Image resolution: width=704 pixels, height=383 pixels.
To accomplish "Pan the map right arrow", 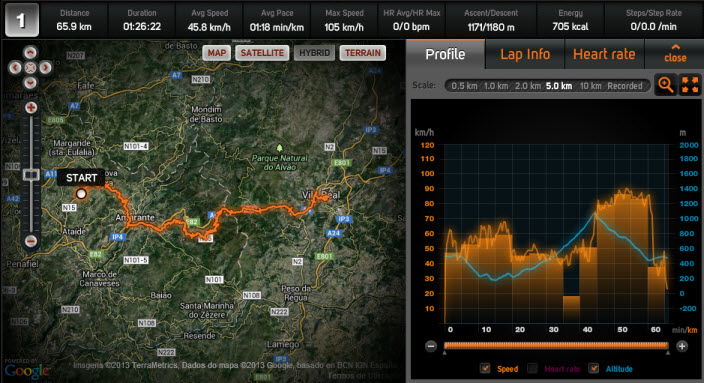I will coord(45,68).
